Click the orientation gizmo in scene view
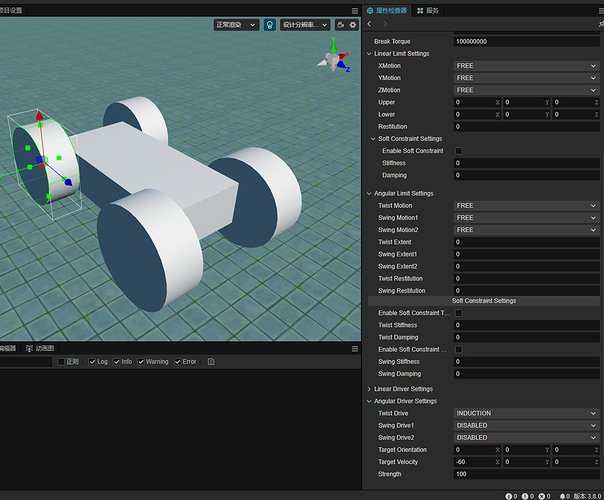The image size is (604, 500). click(x=332, y=56)
